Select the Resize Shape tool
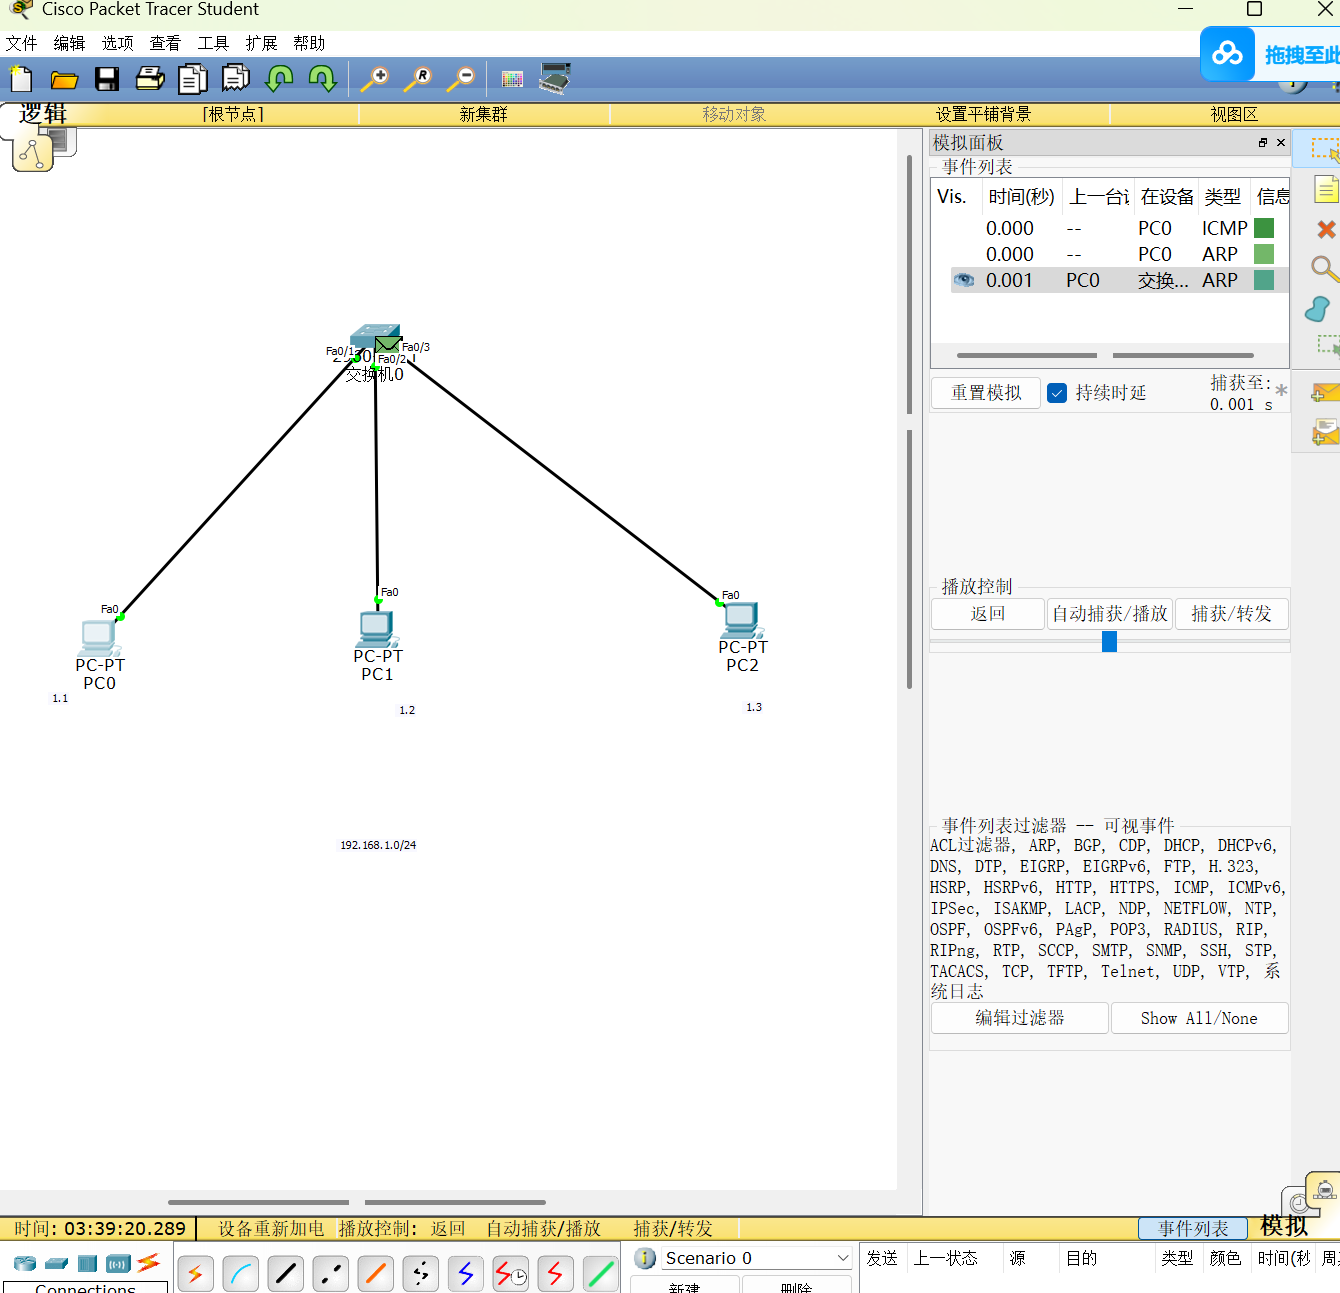Screen dimensions: 1340x1293 click(1327, 347)
